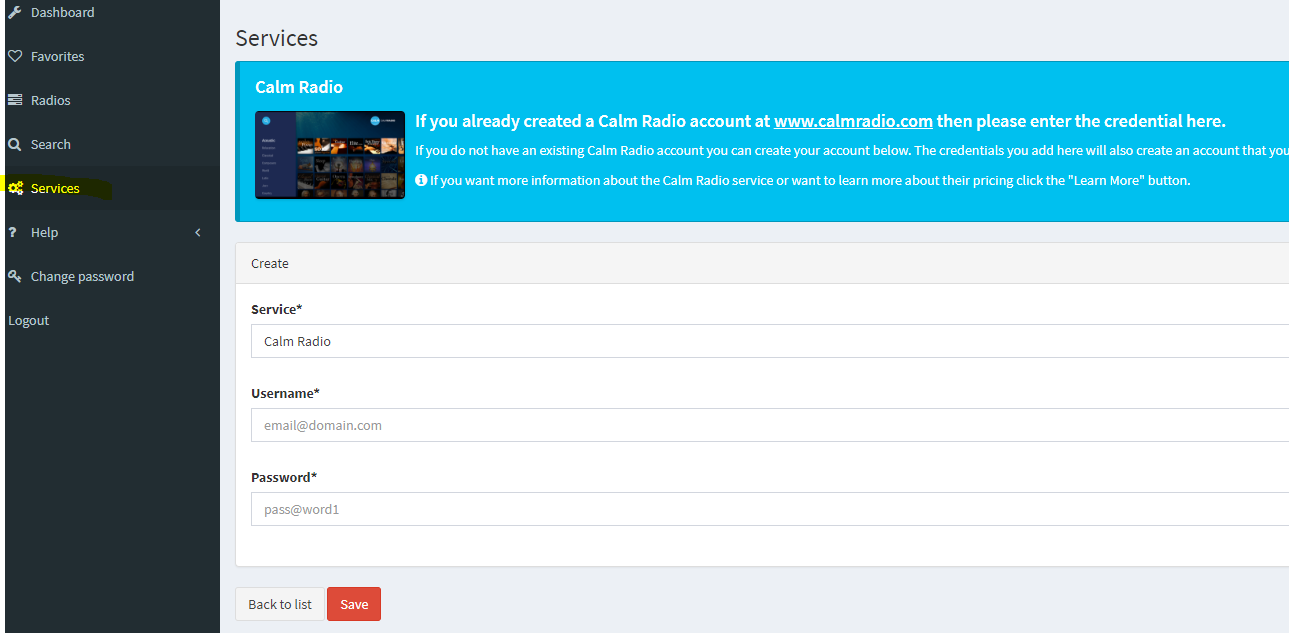Click the Calm Radio banner heading
The image size is (1289, 633).
[299, 87]
